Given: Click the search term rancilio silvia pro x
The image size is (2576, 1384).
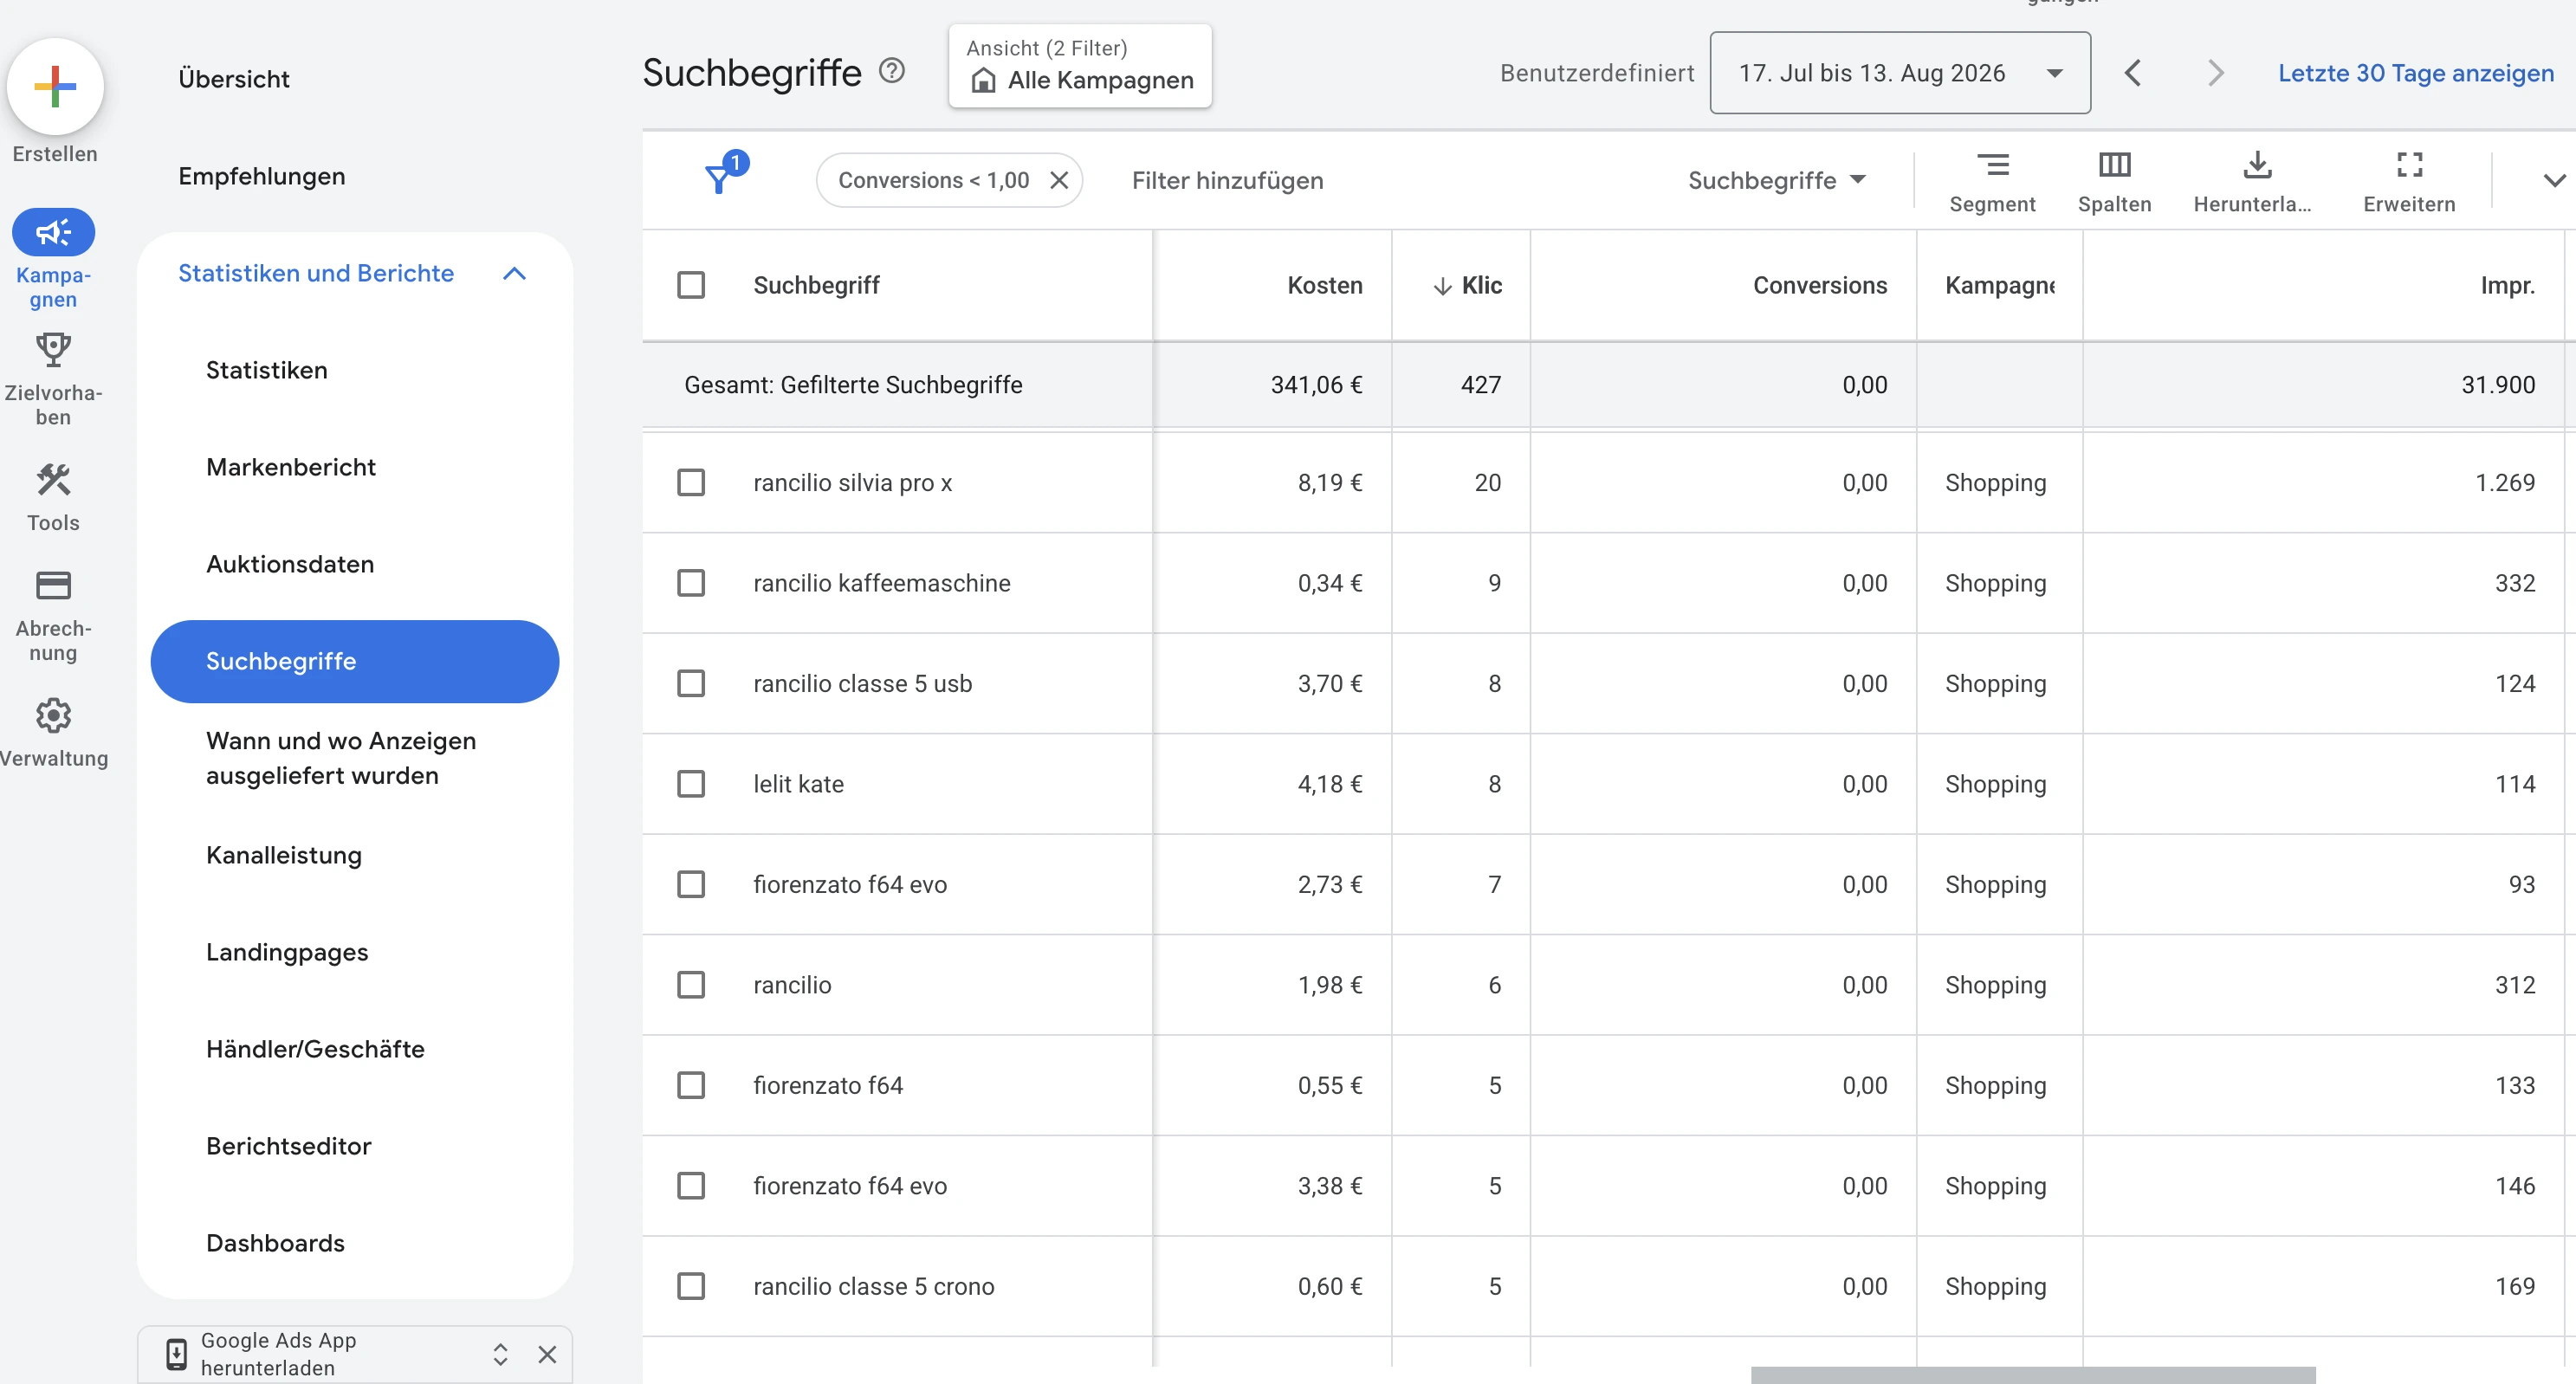Looking at the screenshot, I should point(852,483).
